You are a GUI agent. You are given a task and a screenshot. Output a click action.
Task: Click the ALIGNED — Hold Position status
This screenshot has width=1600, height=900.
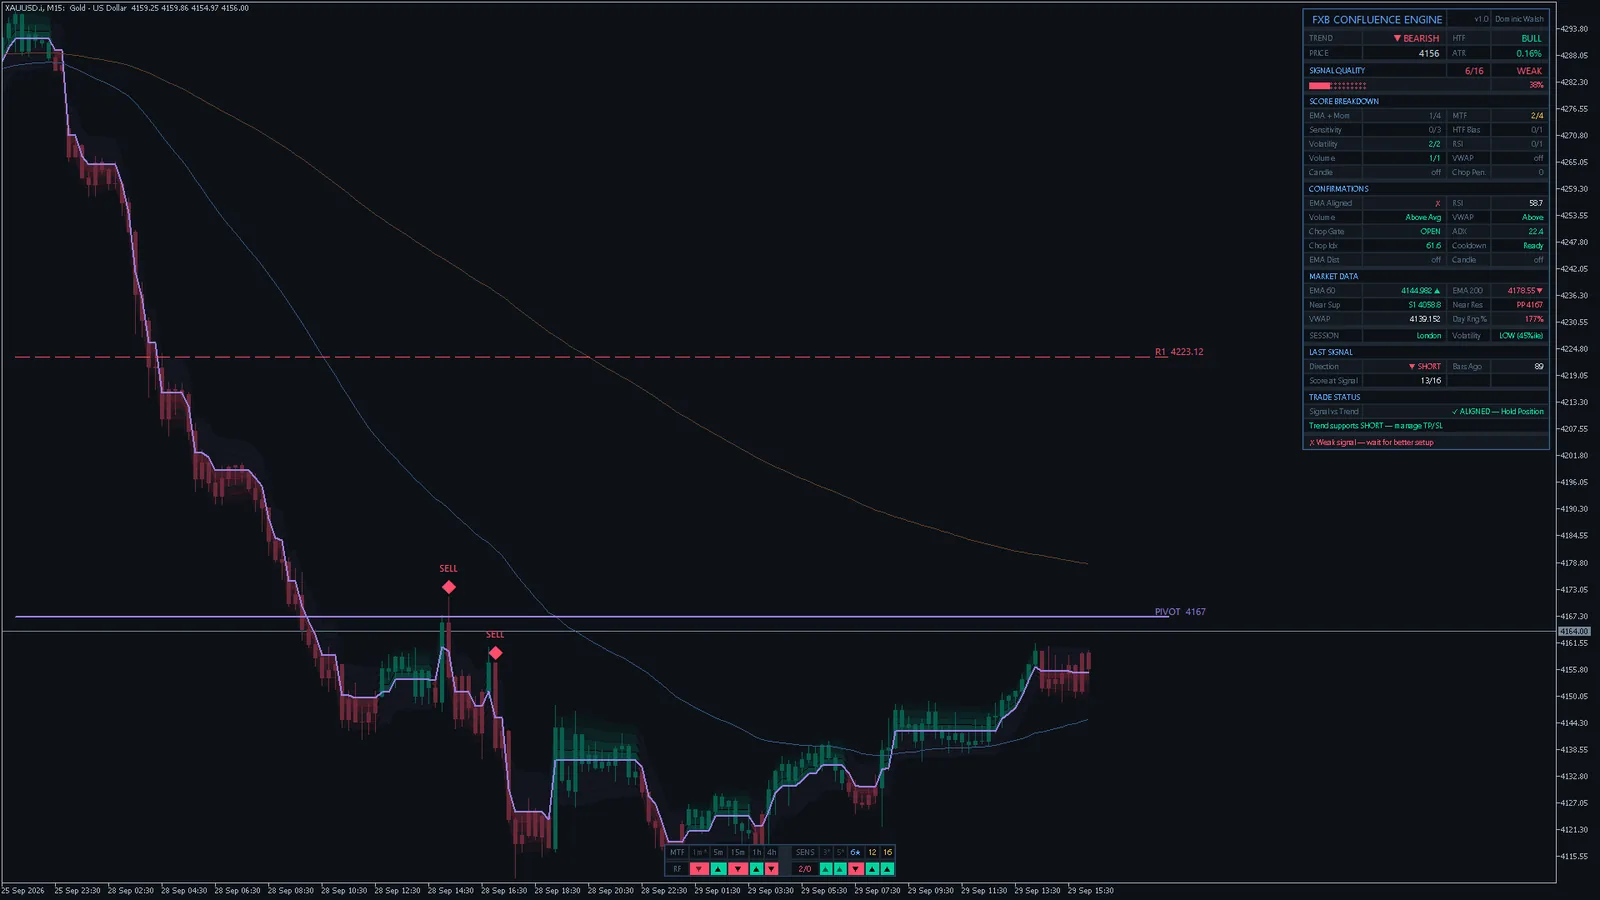1497,411
